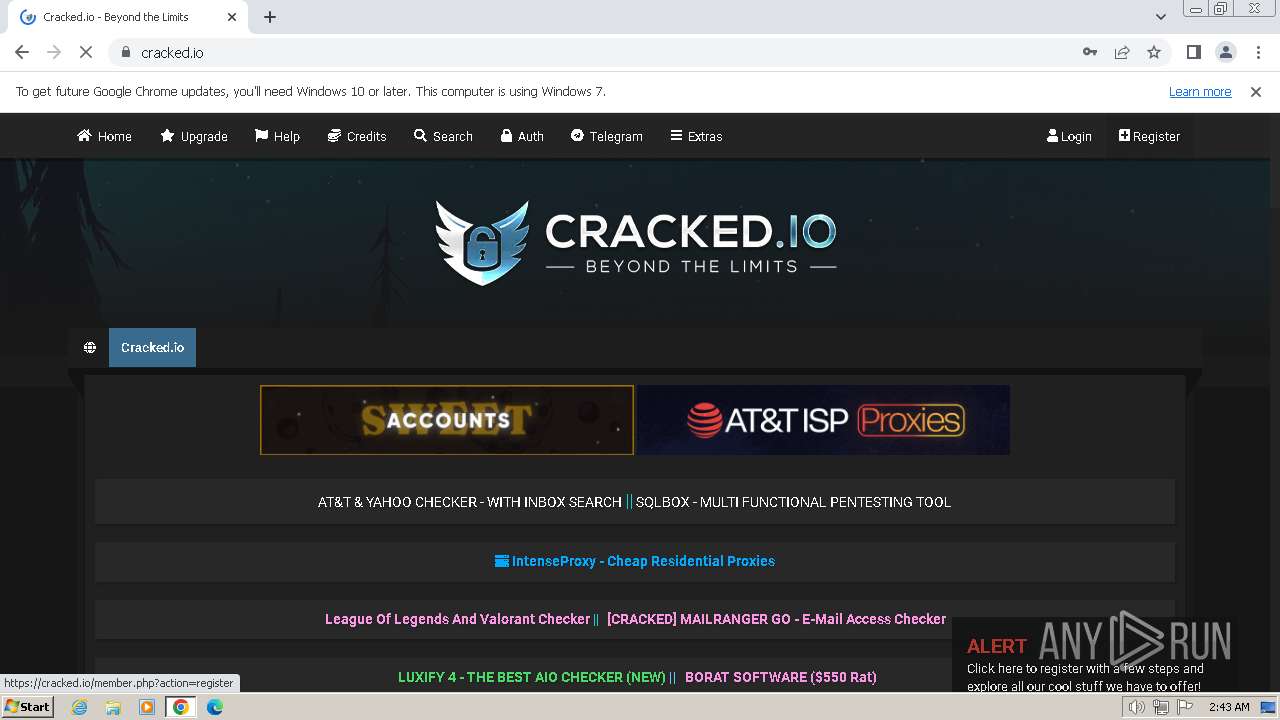1280x720 pixels.
Task: Click the Auth padlock icon
Action: 507,136
